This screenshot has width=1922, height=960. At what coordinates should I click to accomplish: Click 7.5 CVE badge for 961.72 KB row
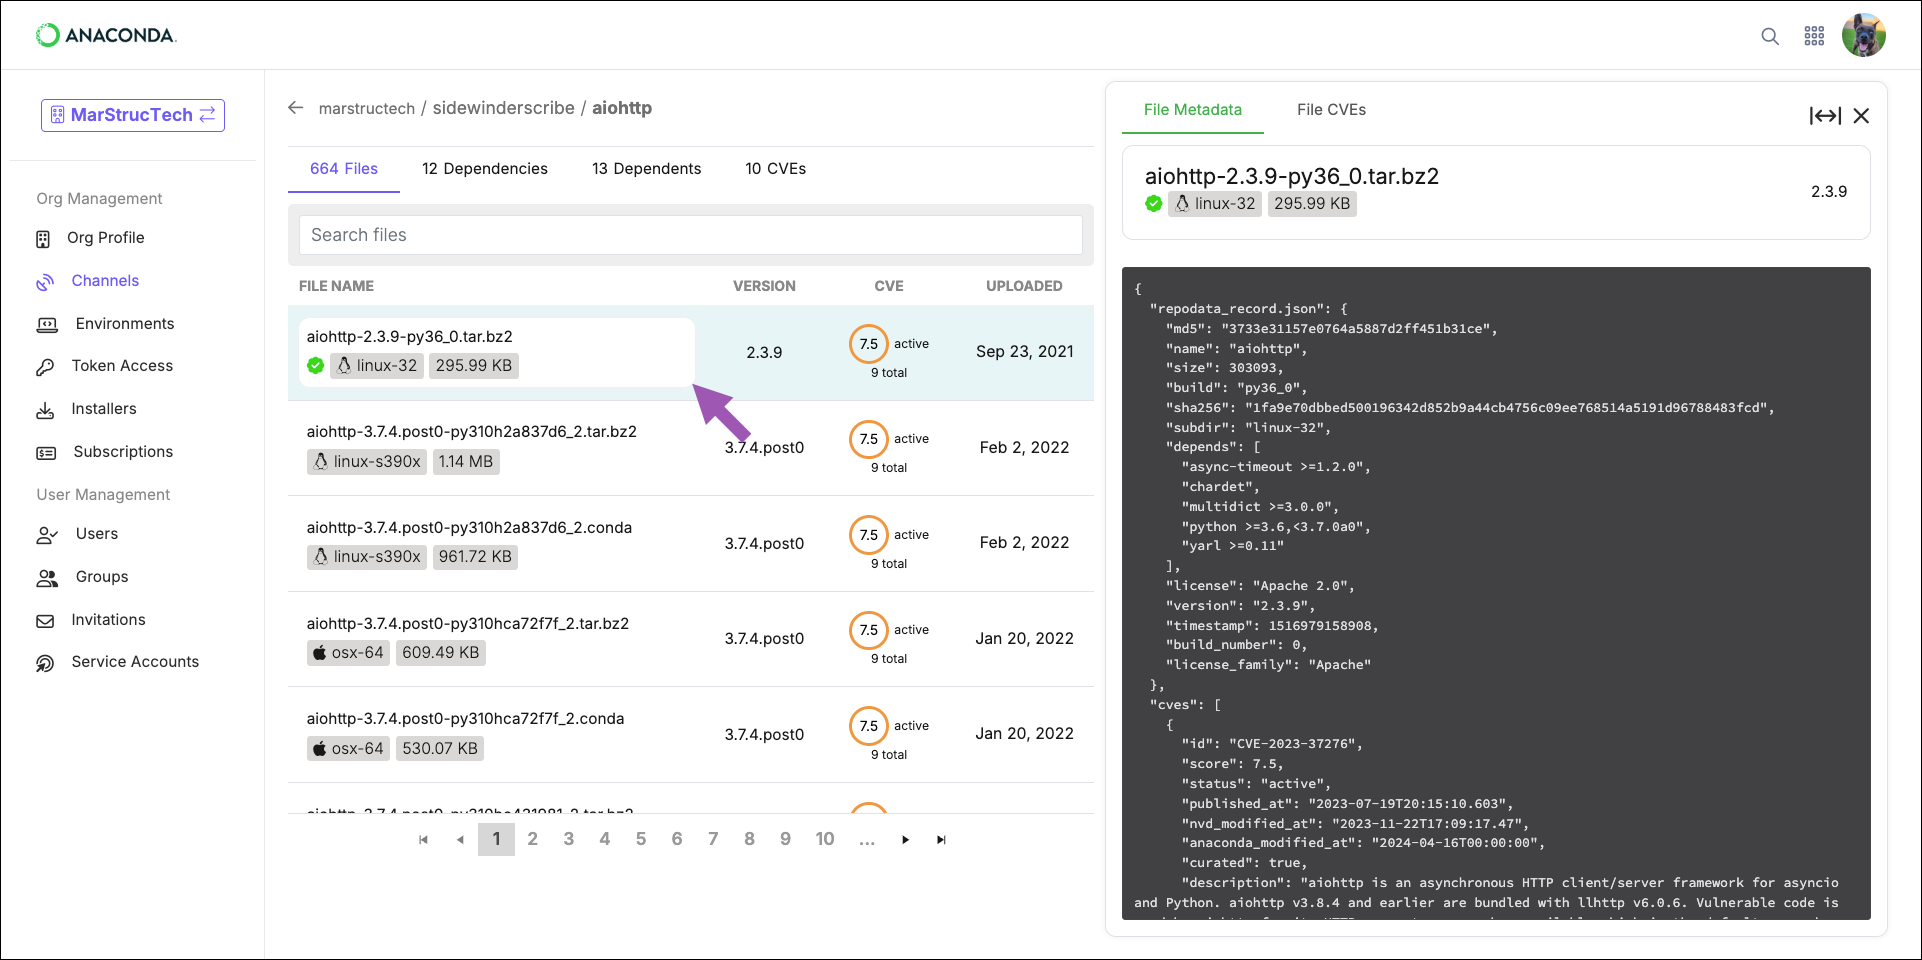click(x=869, y=535)
